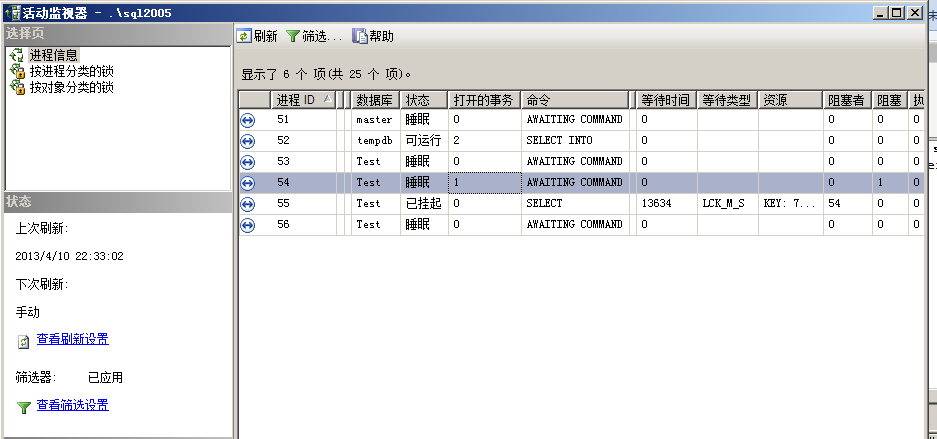Viewport: 937px width, 439px height.
Task: Sort by the 状态 column header
Action: [424, 100]
